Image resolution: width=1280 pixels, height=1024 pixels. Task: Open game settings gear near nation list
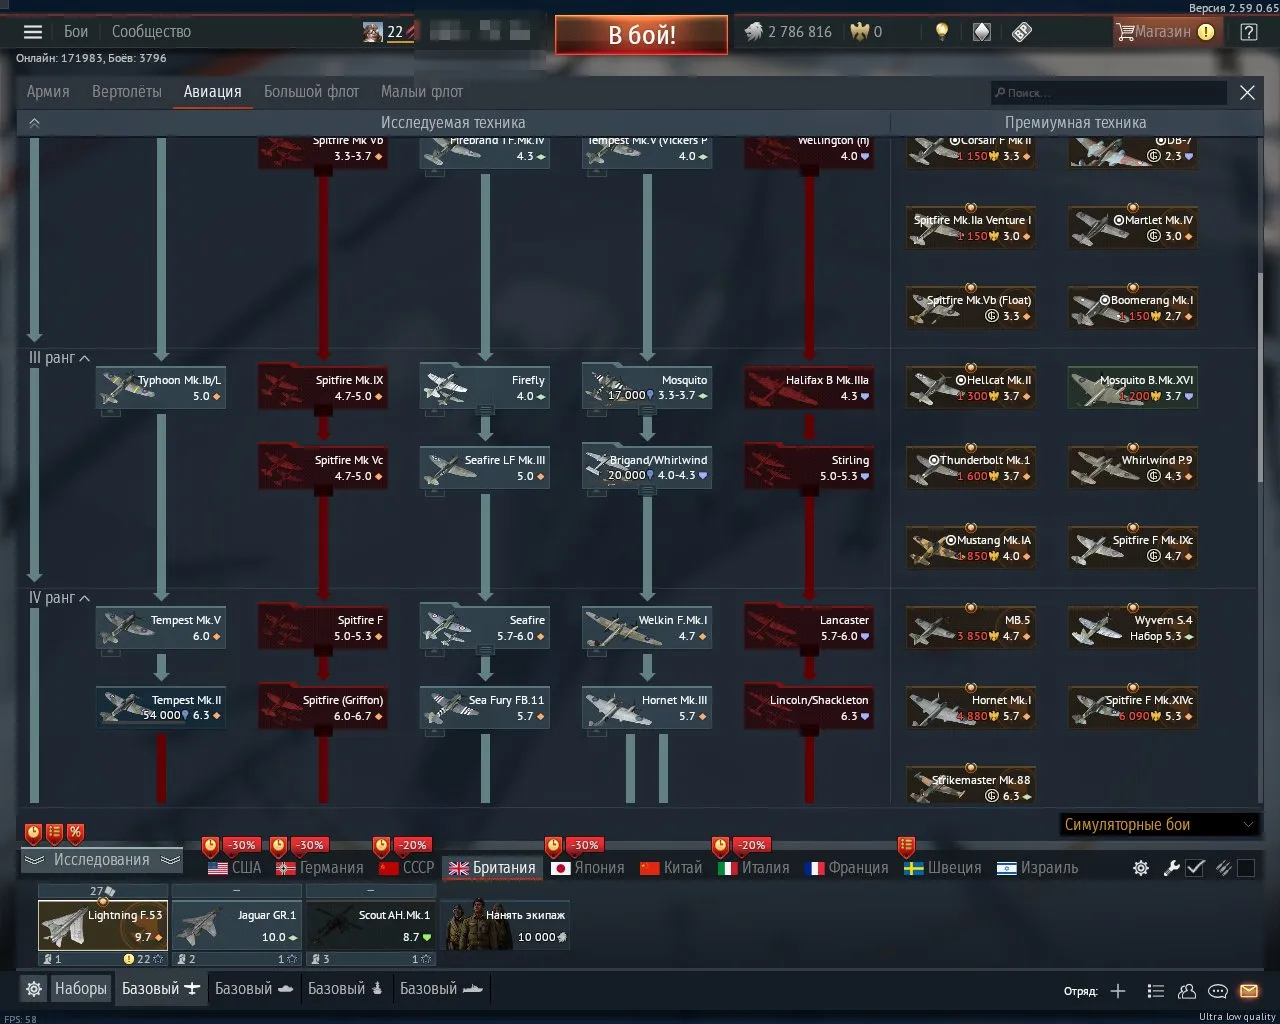[1140, 868]
